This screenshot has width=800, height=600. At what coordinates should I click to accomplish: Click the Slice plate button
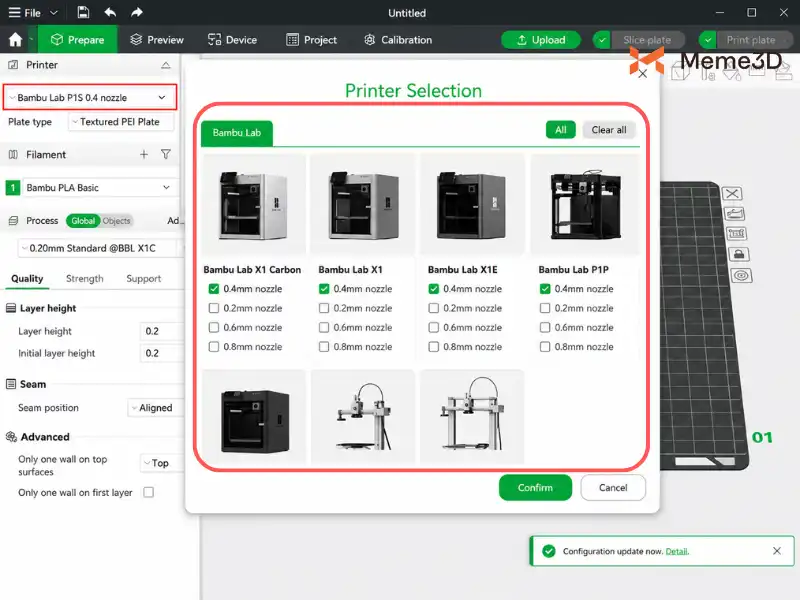tap(647, 40)
